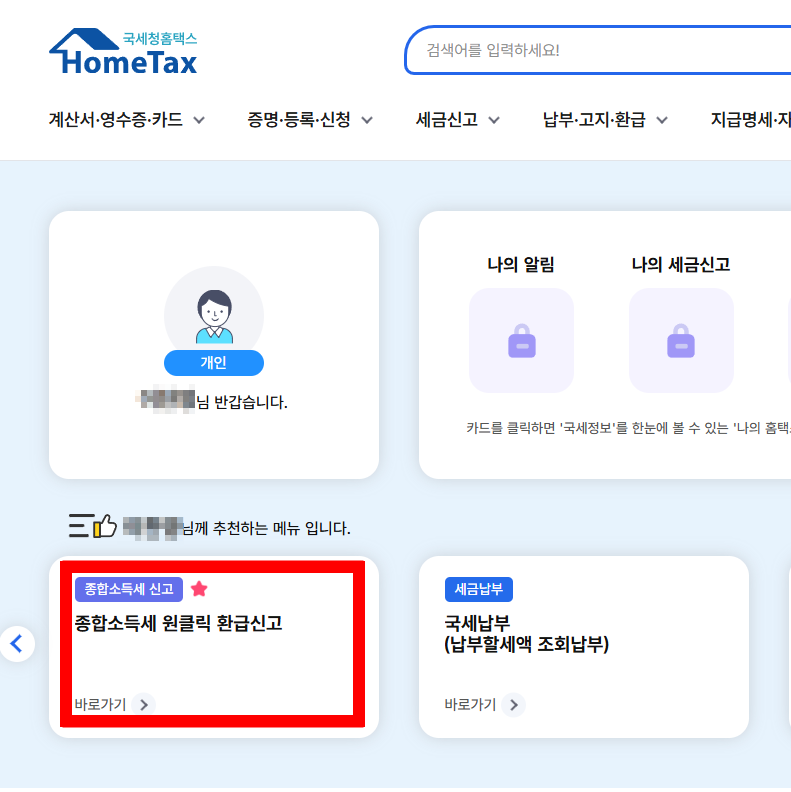Click the thumbs-up recommended menu icon
This screenshot has width=791, height=792.
[93, 526]
